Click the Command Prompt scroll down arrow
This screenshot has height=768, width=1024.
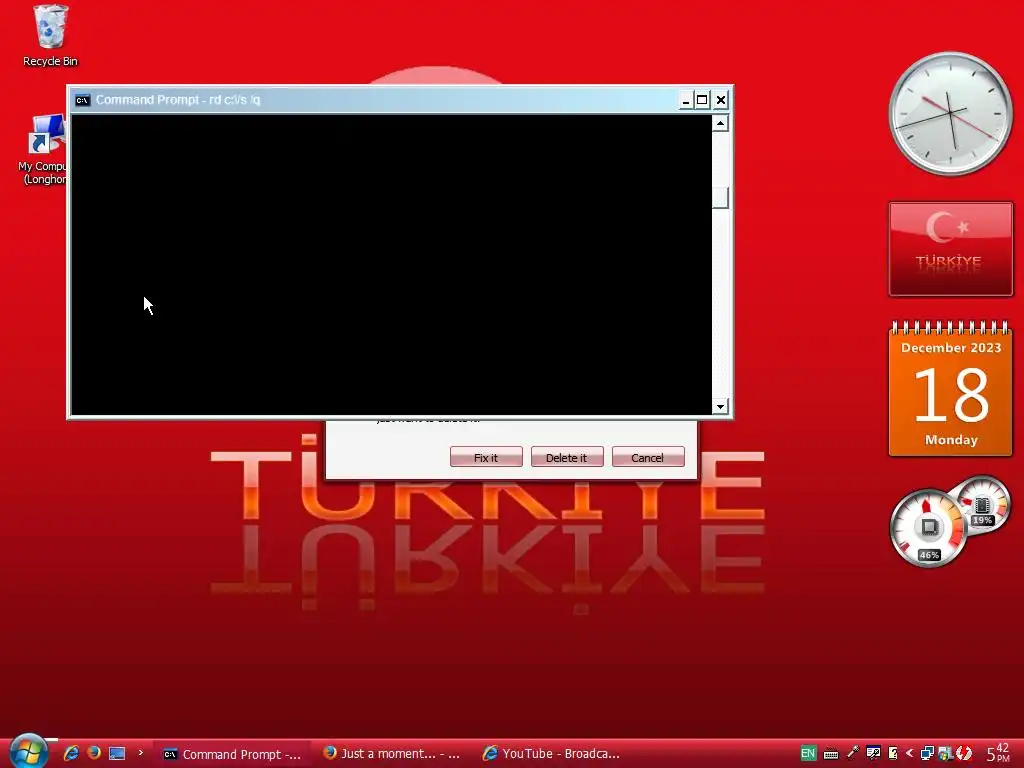coord(720,406)
